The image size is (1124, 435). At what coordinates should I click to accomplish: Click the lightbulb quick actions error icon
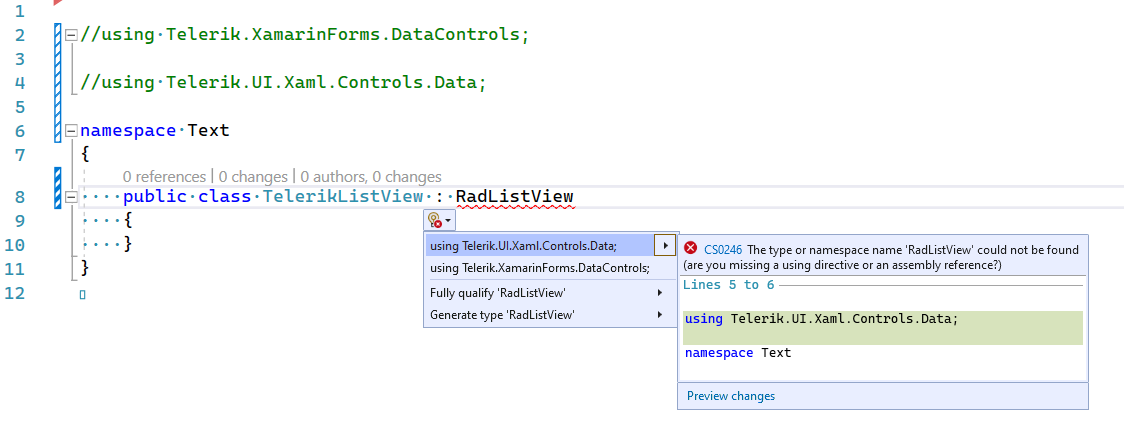(x=434, y=220)
